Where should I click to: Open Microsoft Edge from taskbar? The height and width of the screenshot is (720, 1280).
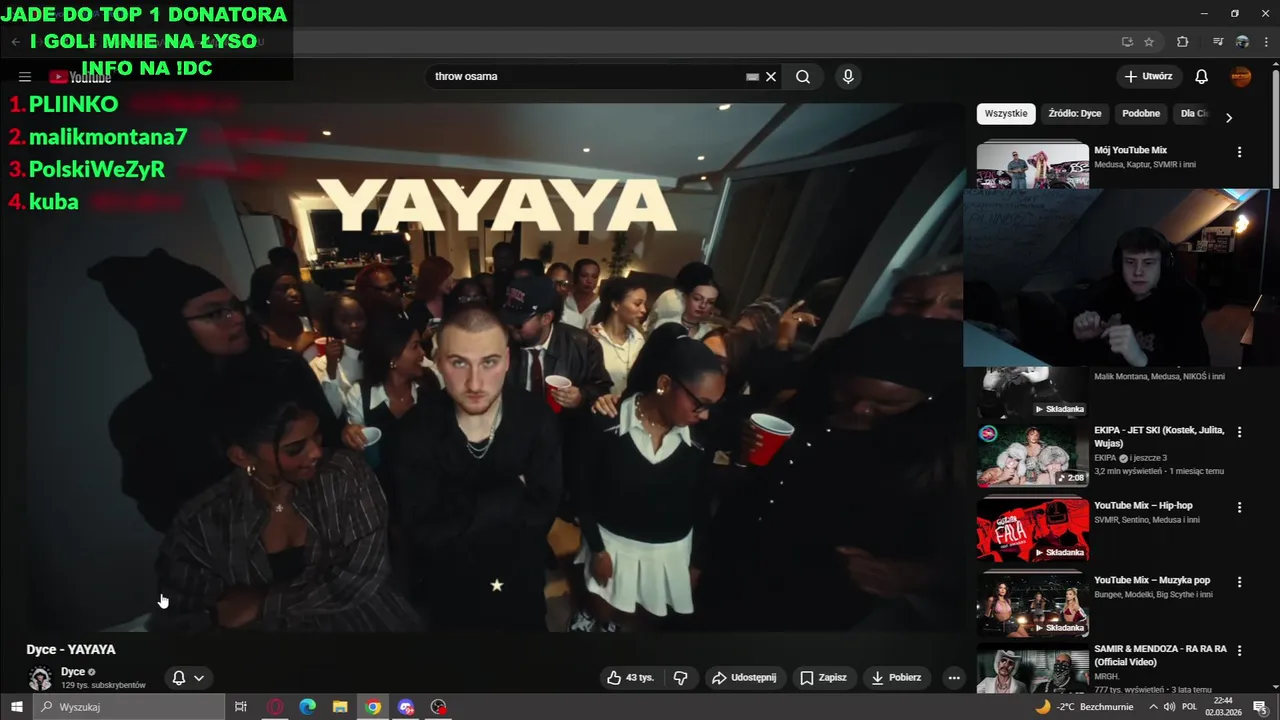(307, 707)
